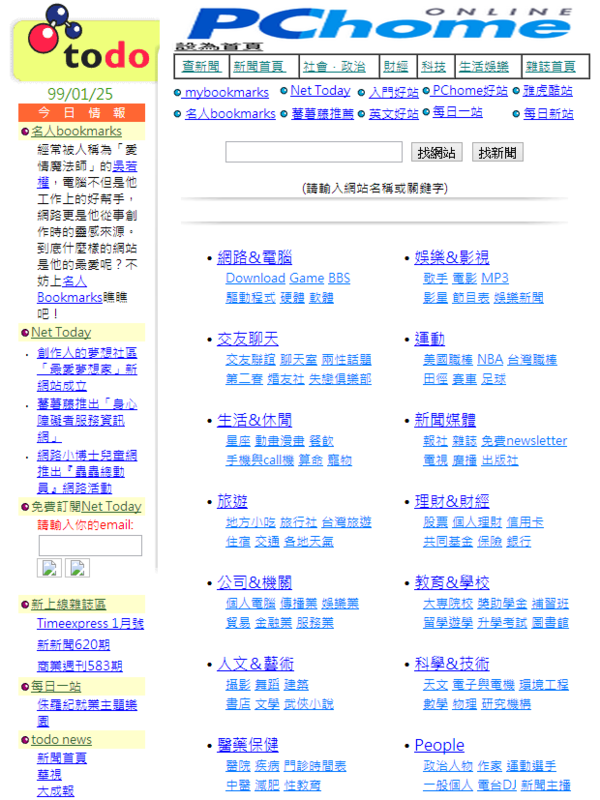
Task: Open the todo news heading link
Action: [x=61, y=739]
